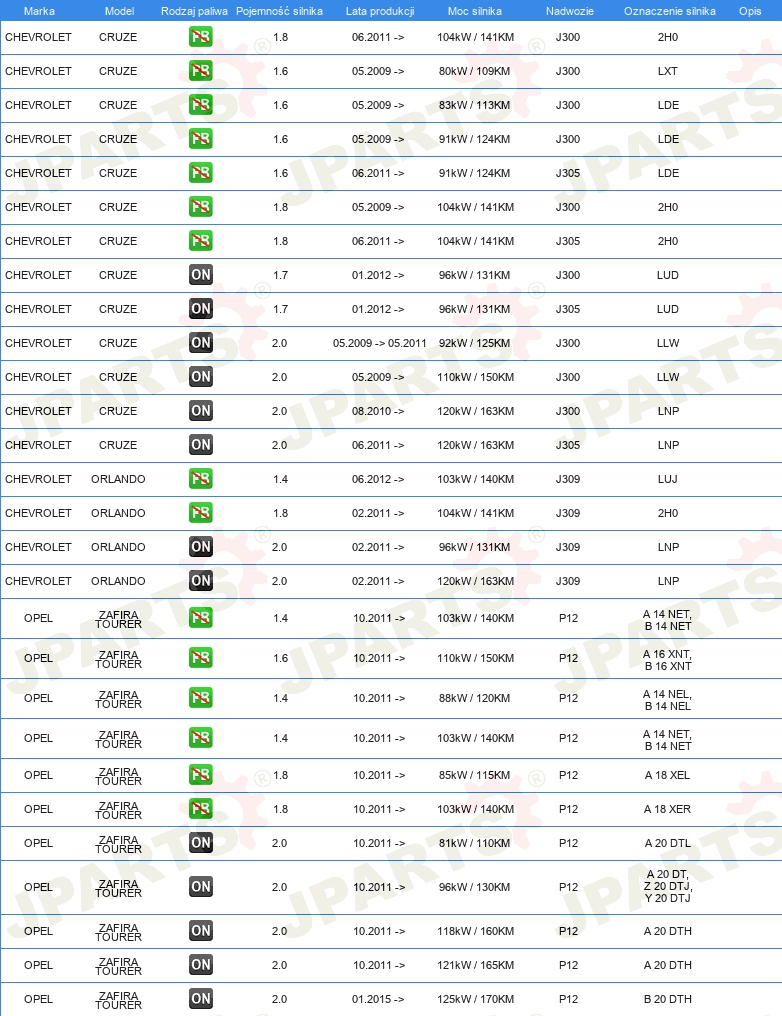Screen dimensions: 782x1016
Task: Click petrol icon in Zafira Tourer A 14 NEL row
Action: click(x=201, y=698)
